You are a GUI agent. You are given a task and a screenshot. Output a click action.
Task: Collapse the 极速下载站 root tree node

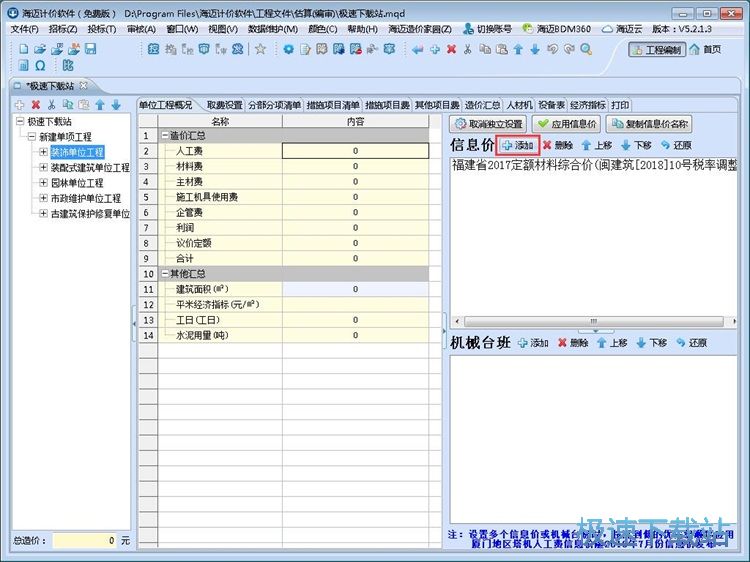(x=20, y=121)
